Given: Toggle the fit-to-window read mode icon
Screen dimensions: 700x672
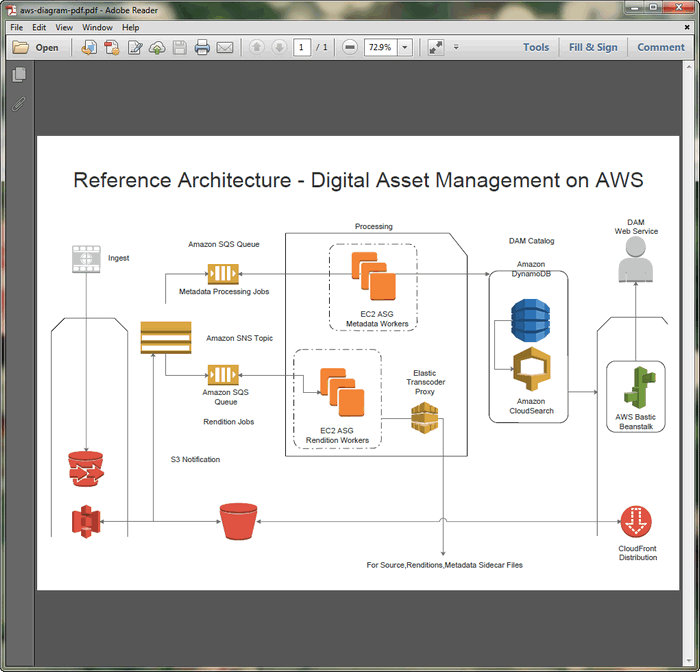Looking at the screenshot, I should click(x=435, y=47).
